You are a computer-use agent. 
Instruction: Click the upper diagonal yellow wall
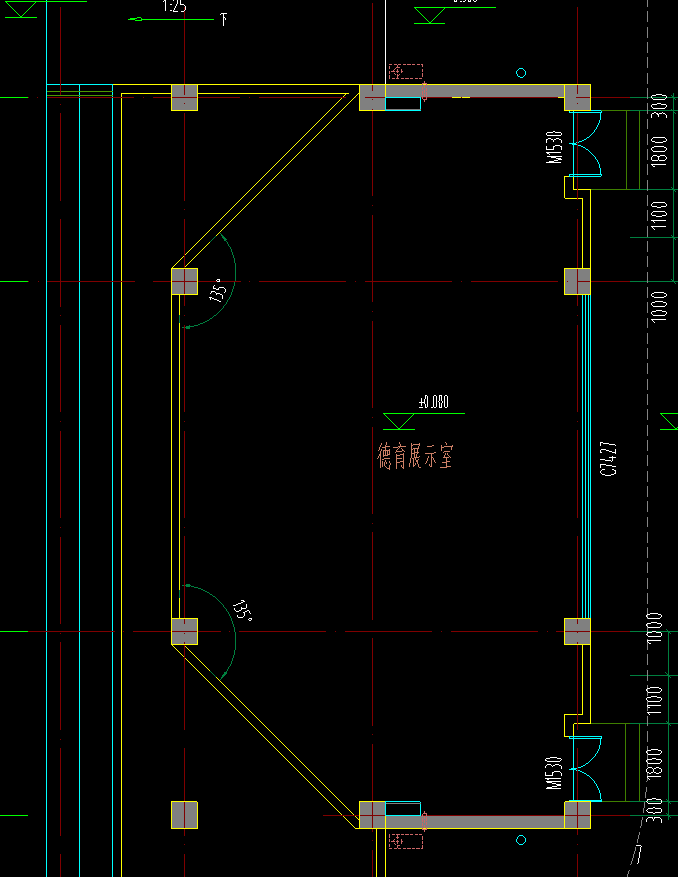coord(266,180)
